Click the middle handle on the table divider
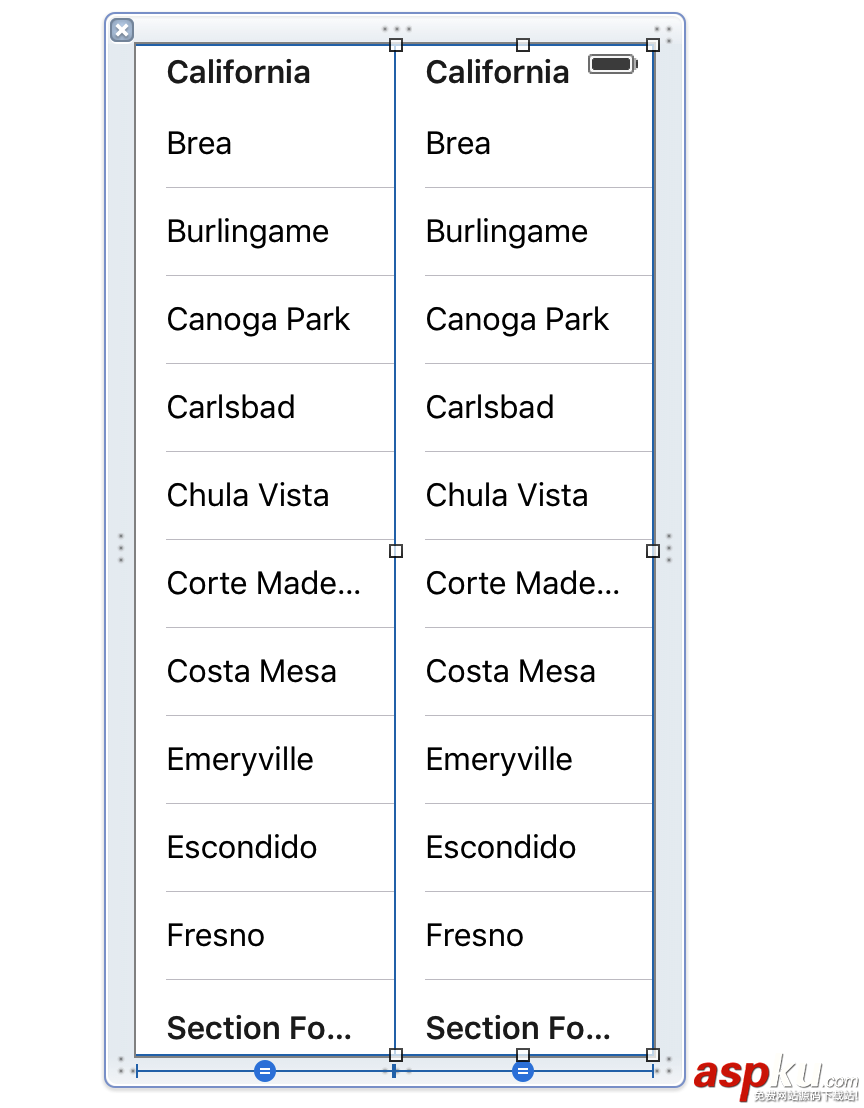Viewport: 864px width, 1108px height. click(396, 551)
